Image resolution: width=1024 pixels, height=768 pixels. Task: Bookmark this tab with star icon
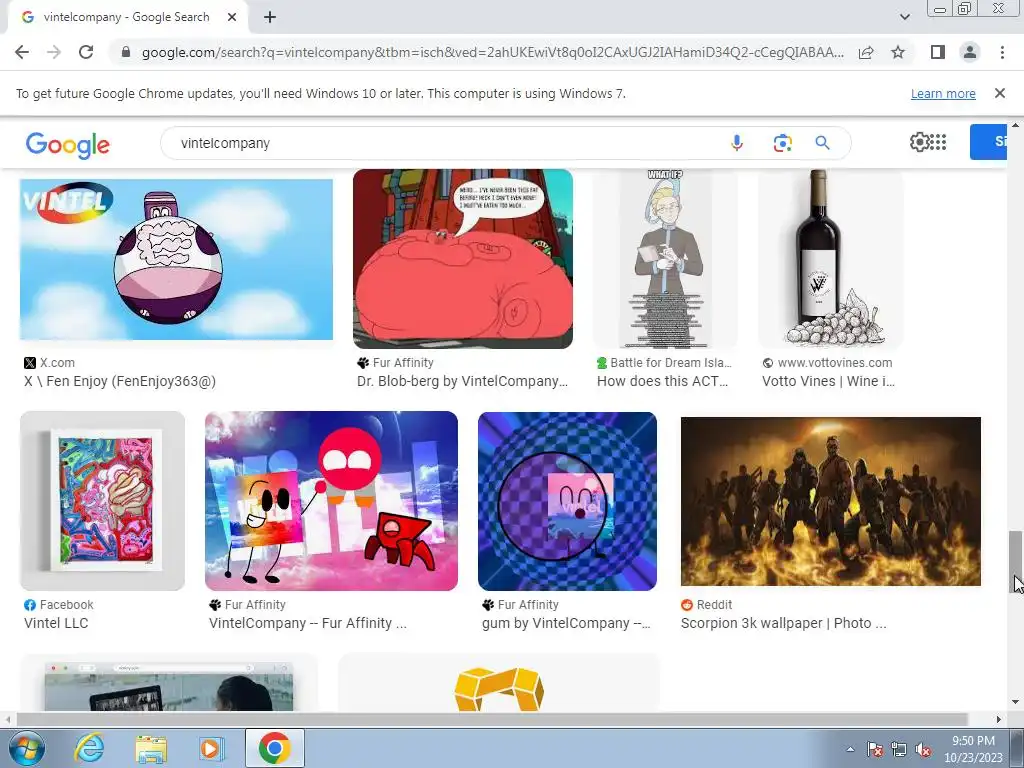898,52
